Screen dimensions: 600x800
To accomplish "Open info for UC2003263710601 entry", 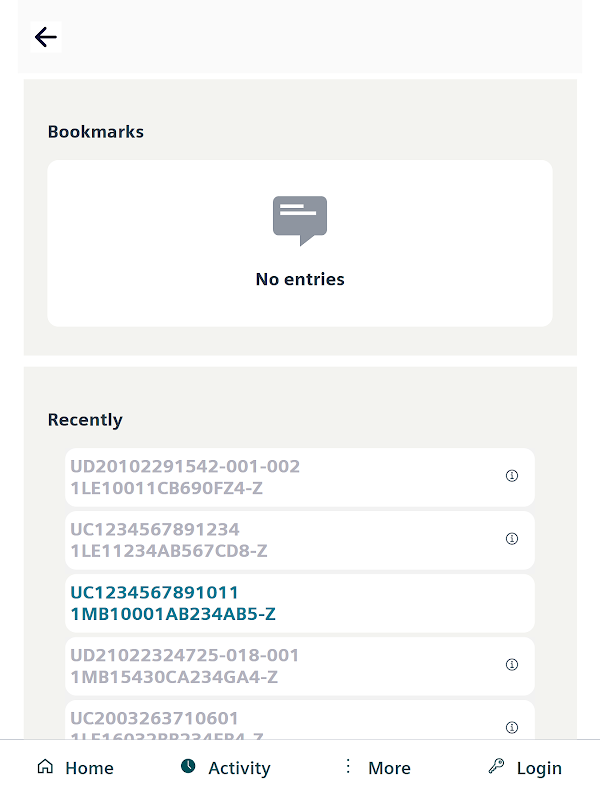I will tap(512, 727).
